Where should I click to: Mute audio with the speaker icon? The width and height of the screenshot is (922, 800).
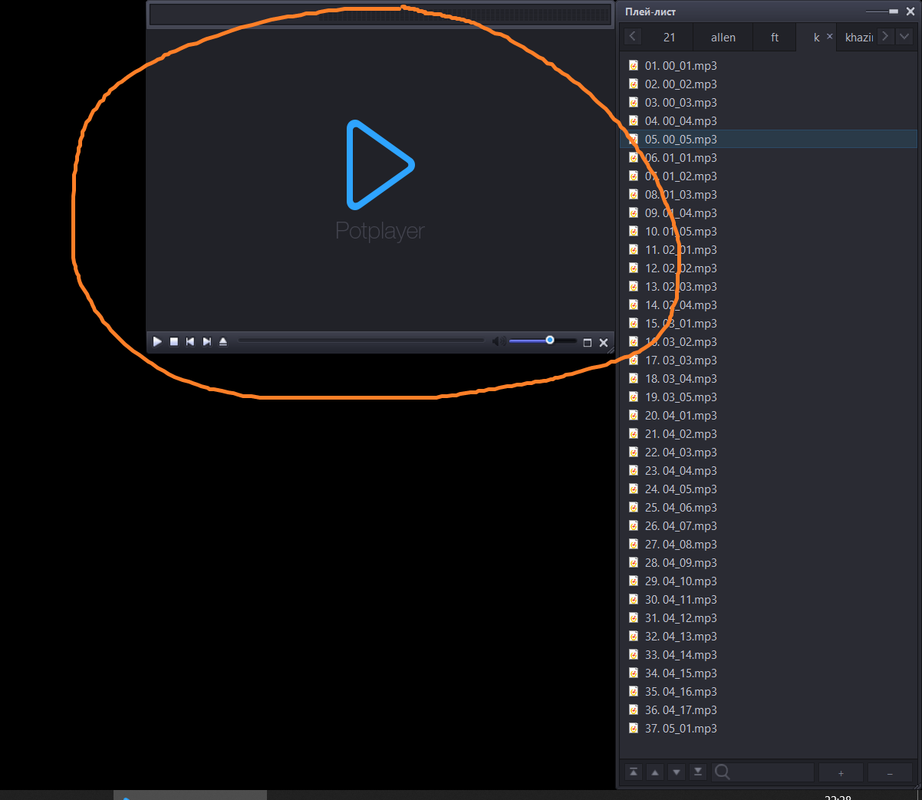[497, 342]
